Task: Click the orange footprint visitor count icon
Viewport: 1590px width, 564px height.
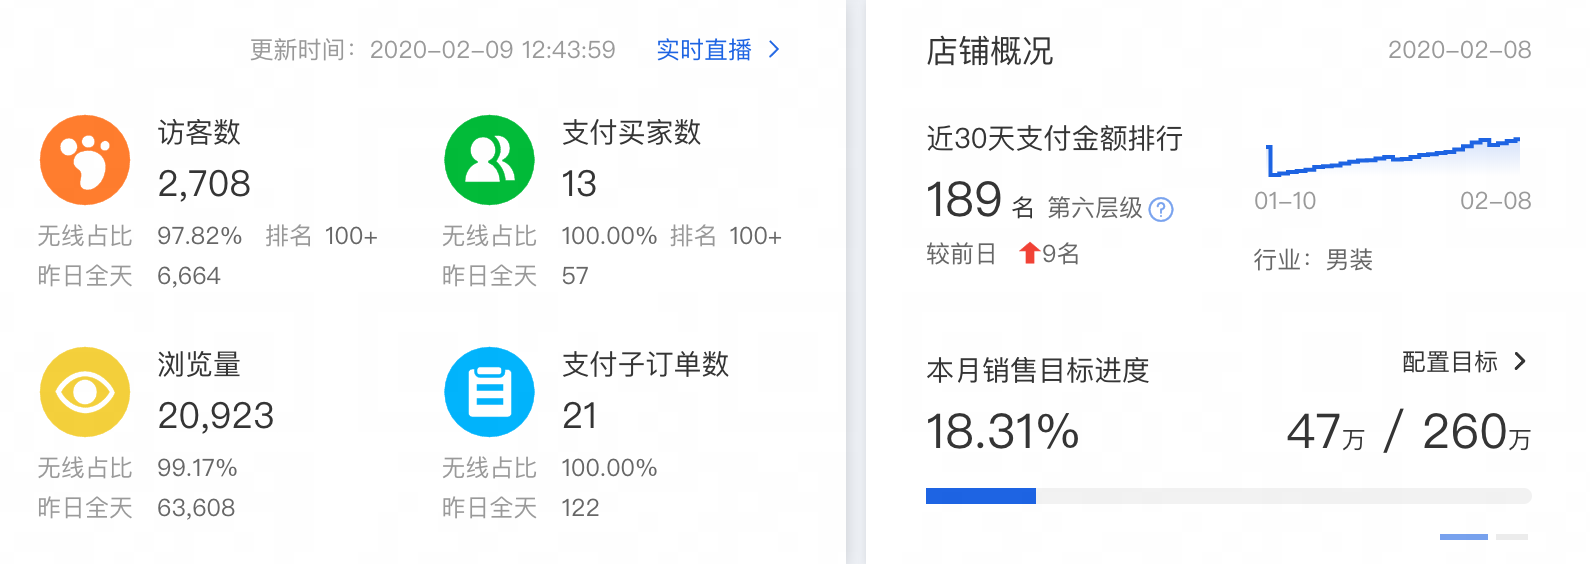Action: [85, 160]
